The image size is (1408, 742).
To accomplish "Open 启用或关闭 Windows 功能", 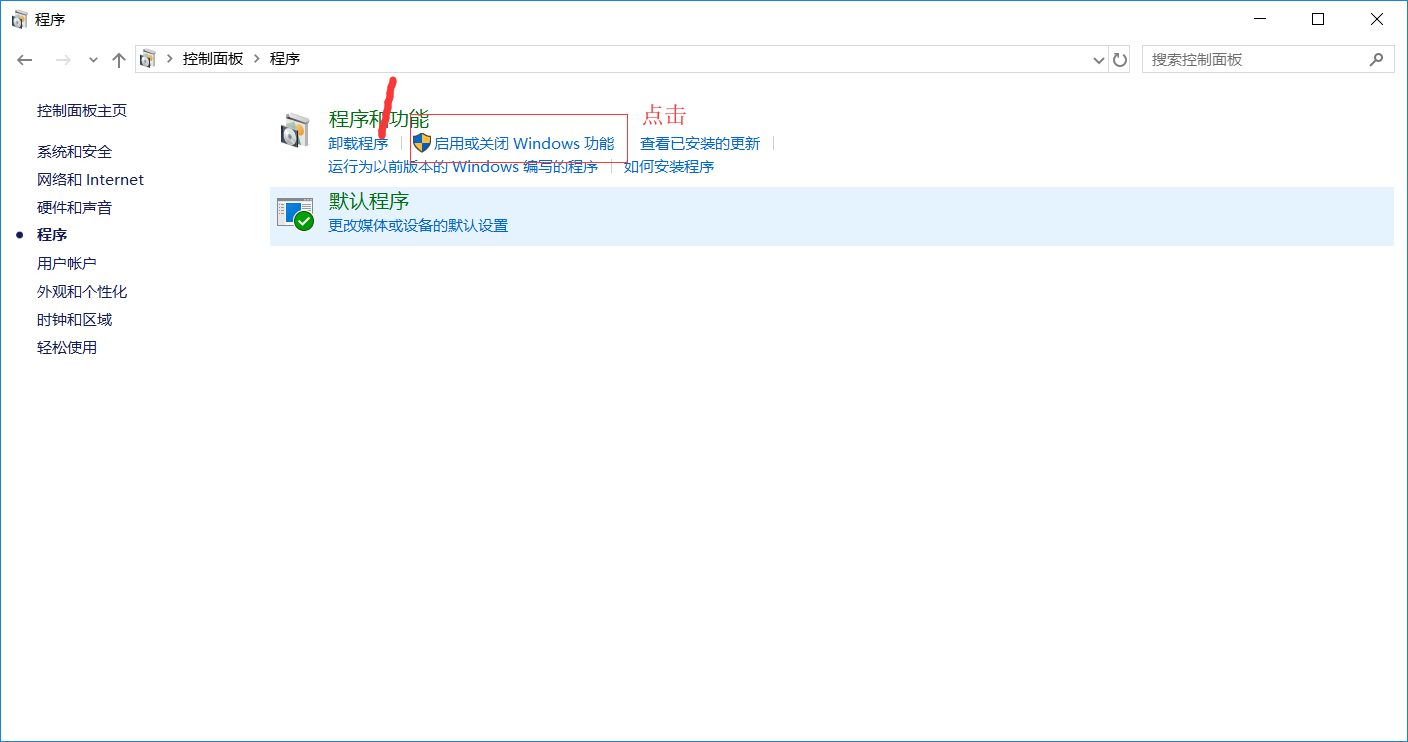I will coord(524,144).
